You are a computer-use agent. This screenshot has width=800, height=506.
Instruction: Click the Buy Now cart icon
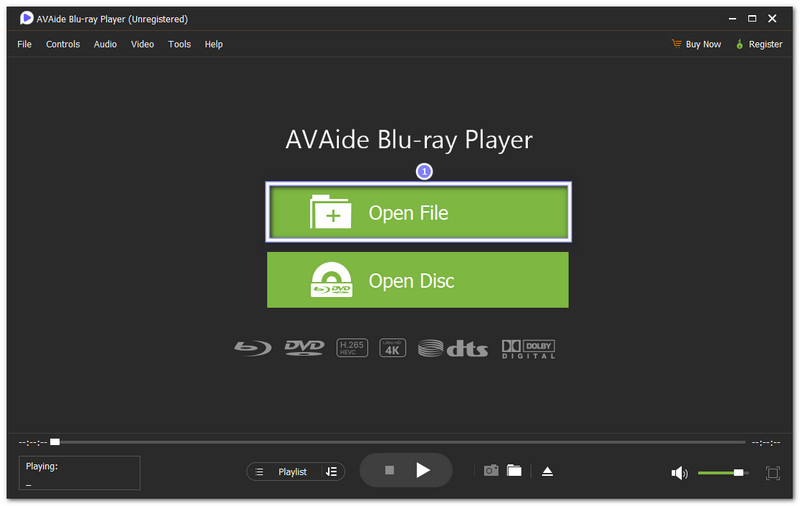[x=677, y=44]
